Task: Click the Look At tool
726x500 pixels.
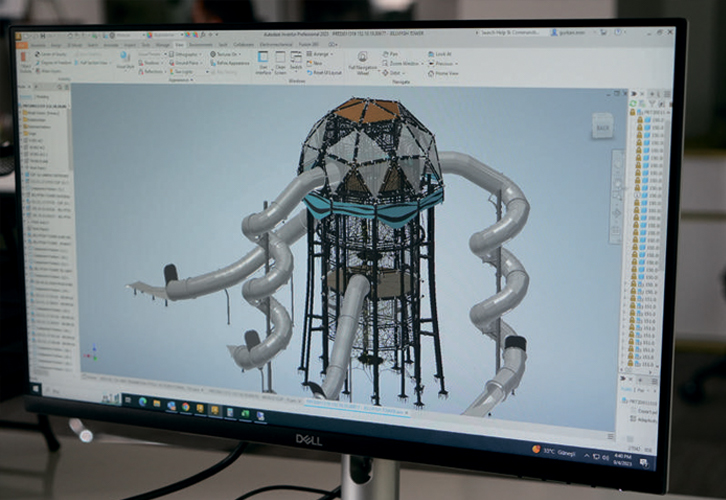Action: pos(440,54)
